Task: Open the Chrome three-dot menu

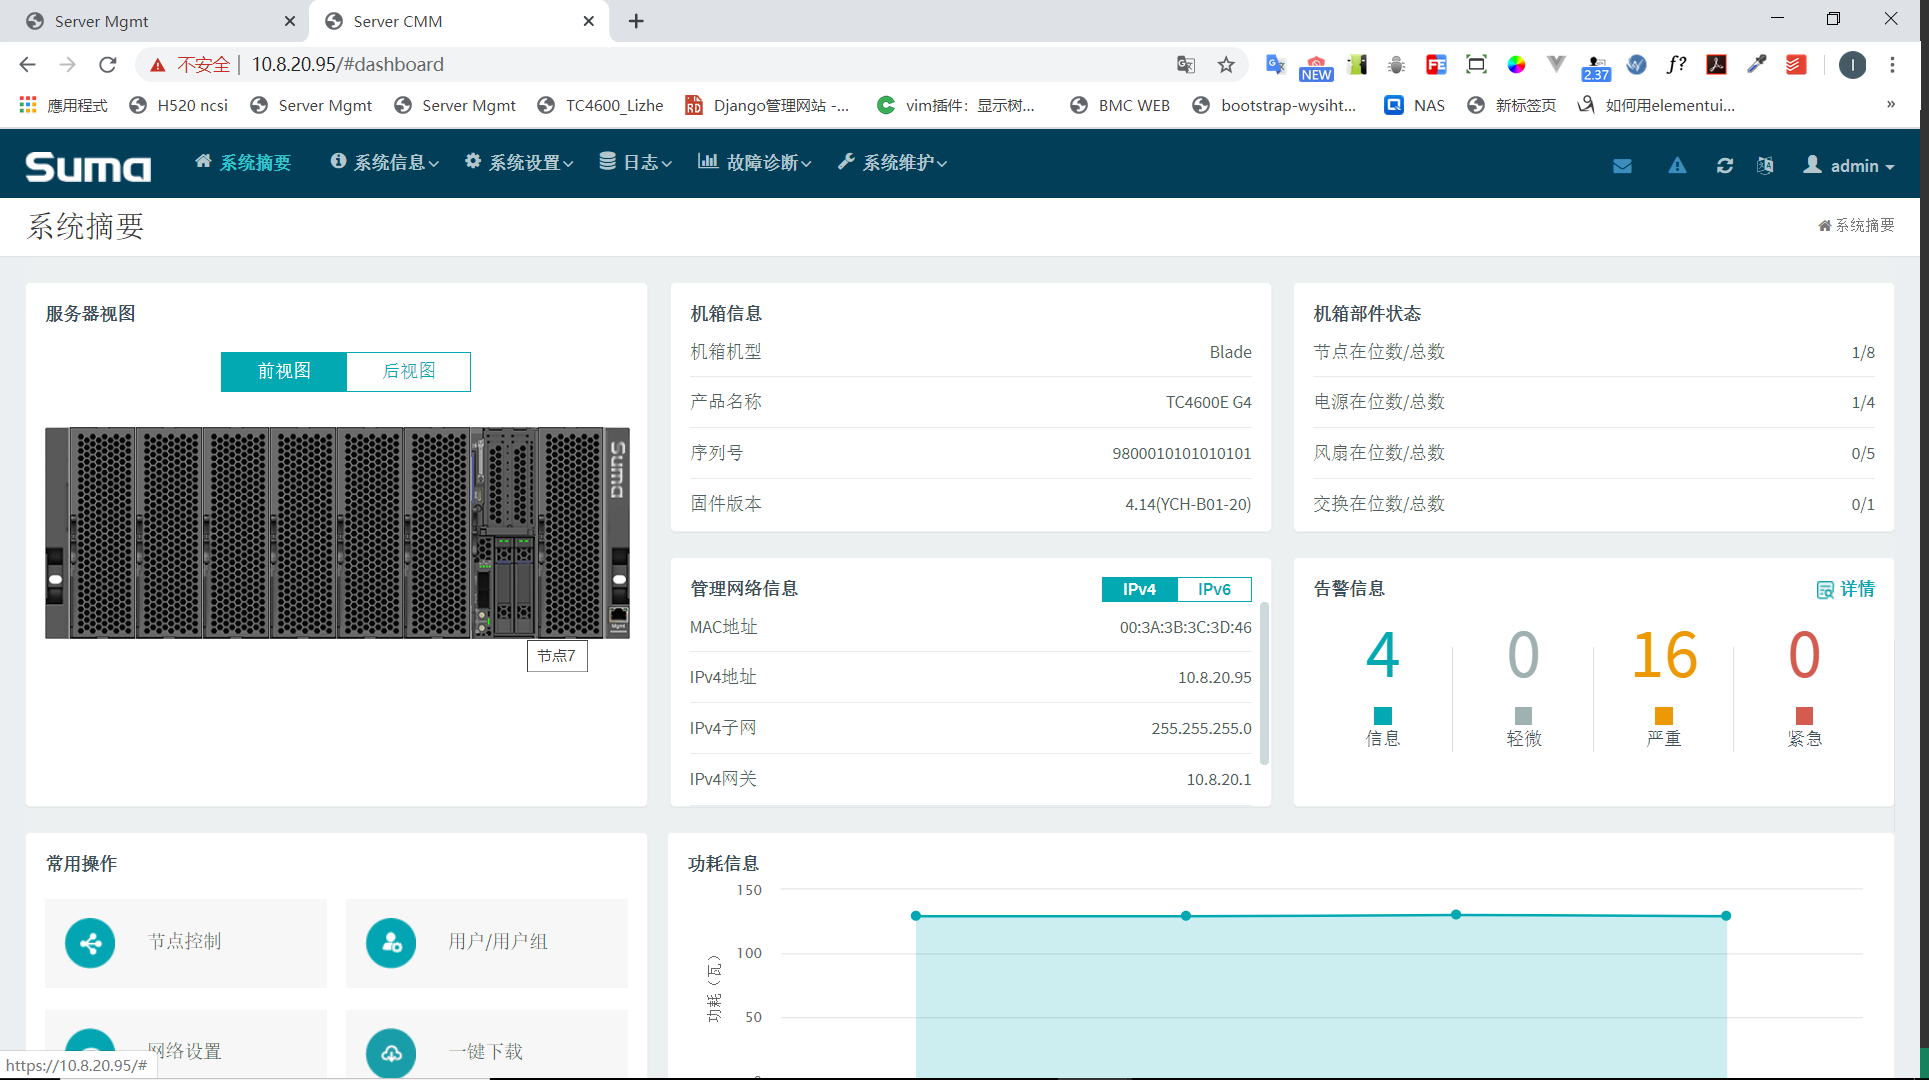Action: point(1892,65)
